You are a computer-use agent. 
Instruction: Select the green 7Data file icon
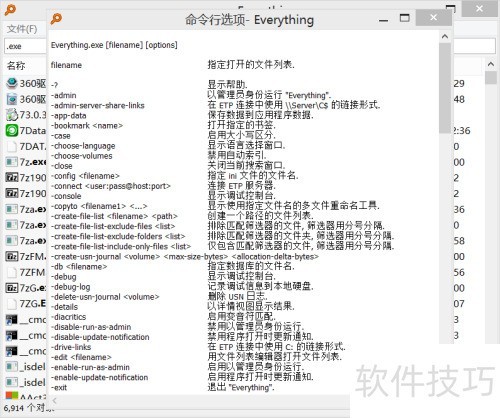[x=12, y=130]
